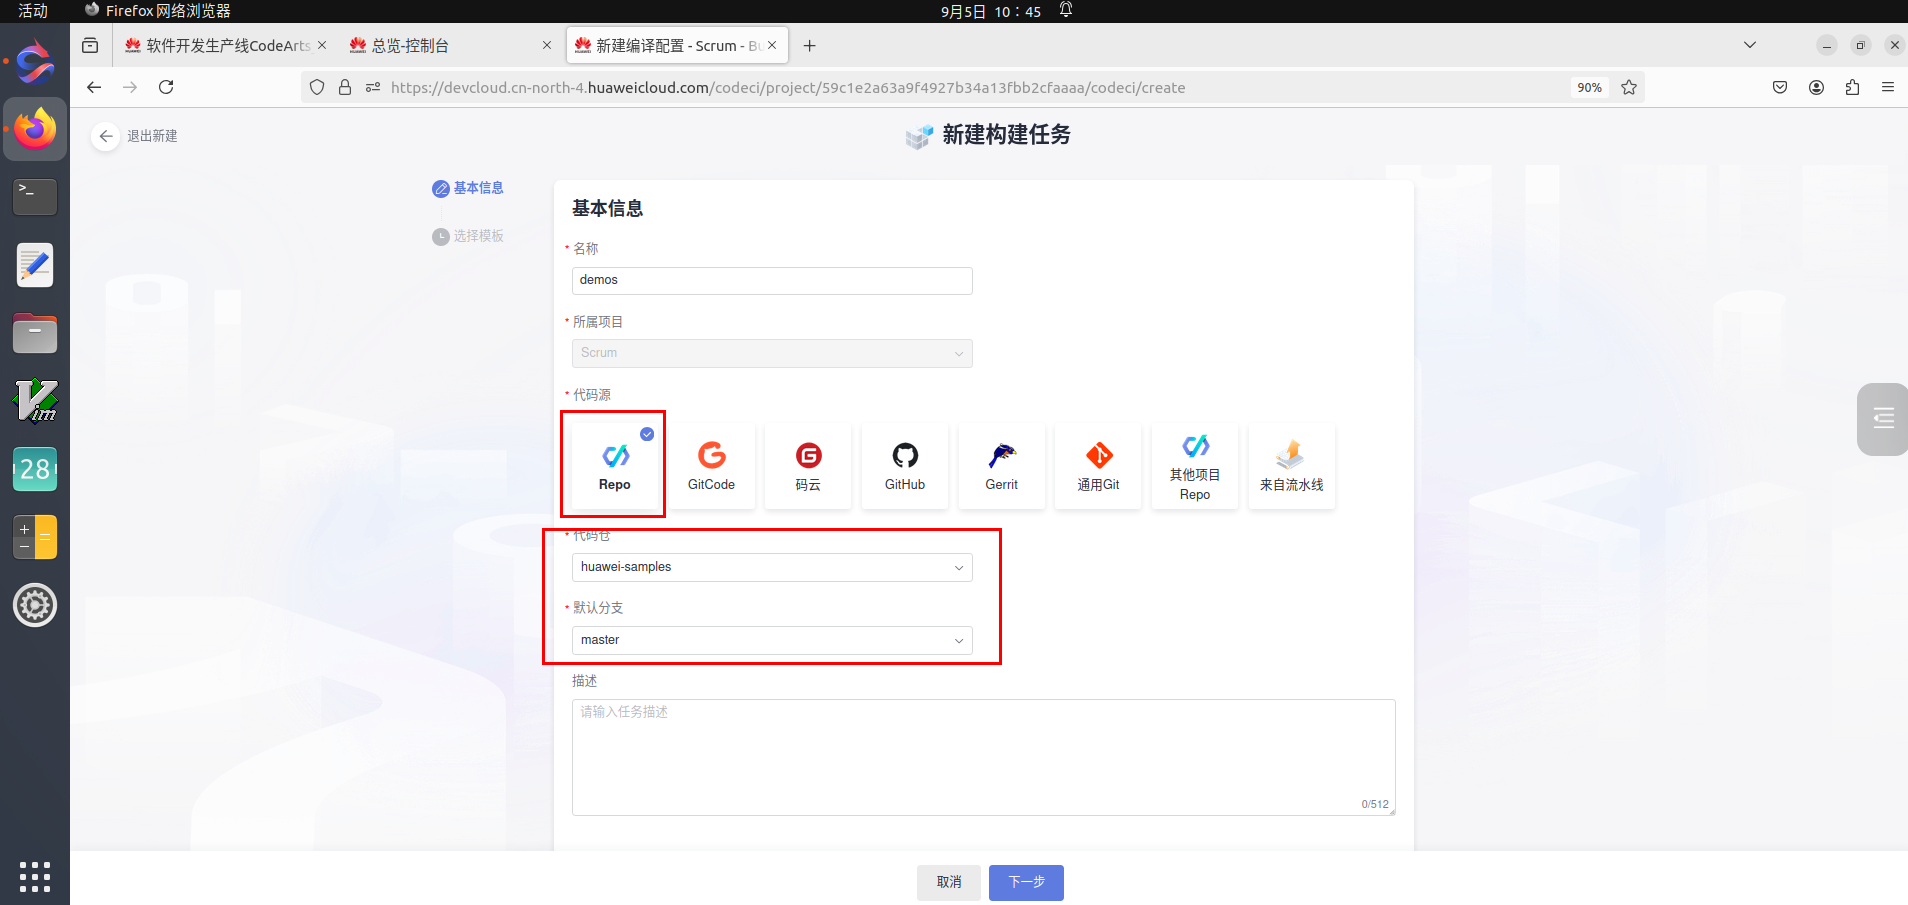Click 退出新建 back arrow button
The image size is (1908, 905).
106,136
